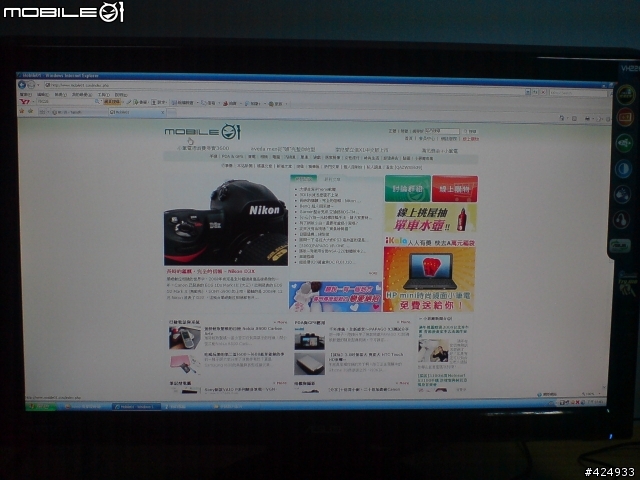Open the second menu in IE menu bar
This screenshot has width=640, height=480.
[x=42, y=94]
